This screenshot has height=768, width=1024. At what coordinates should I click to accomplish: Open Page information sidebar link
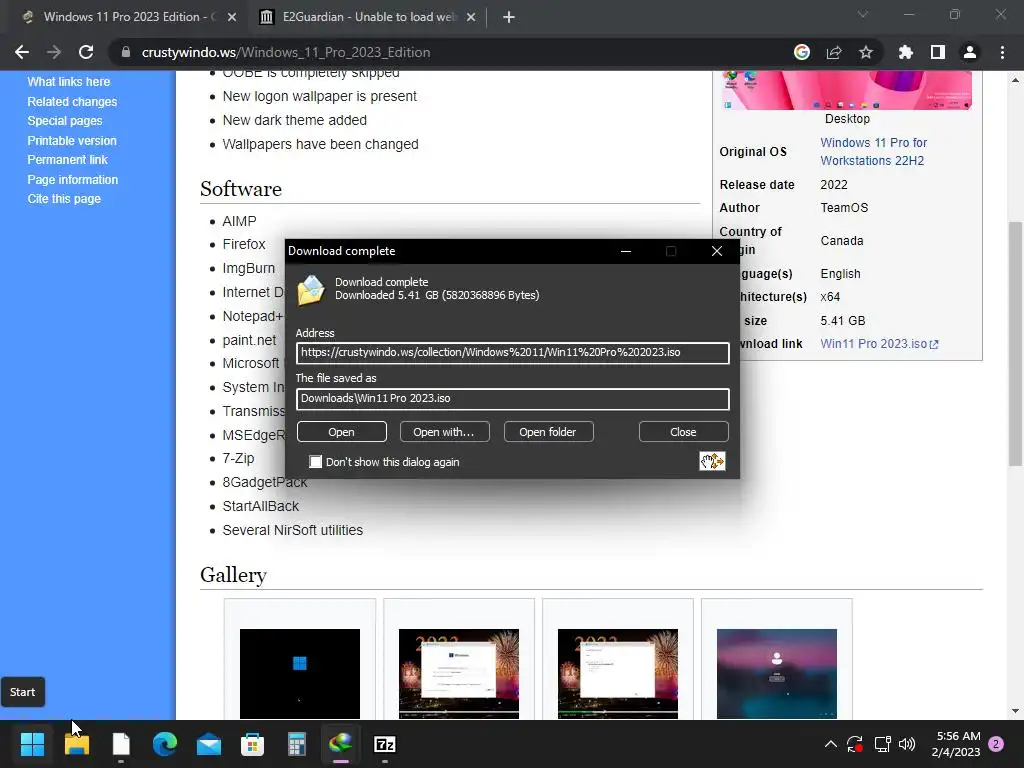(x=72, y=179)
